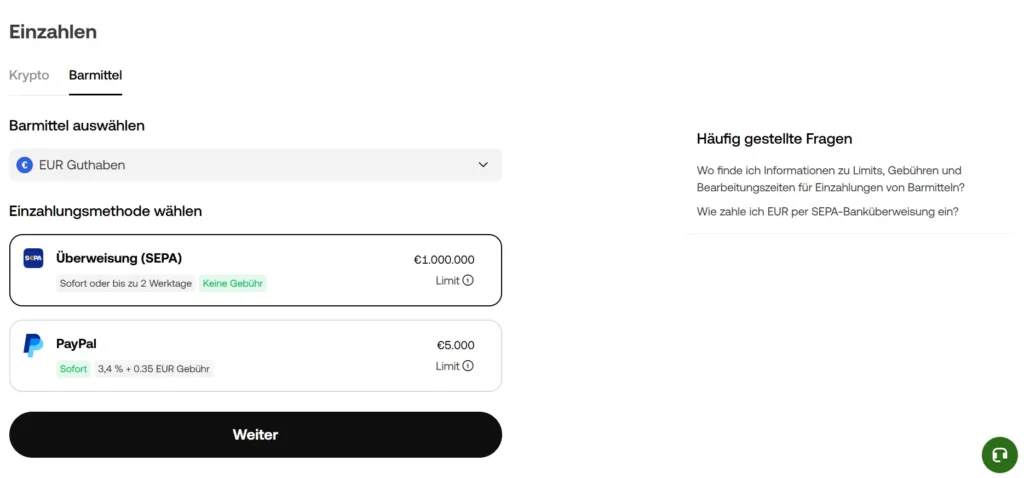This screenshot has width=1024, height=478.
Task: Click the EUR currency coin icon
Action: pyautogui.click(x=25, y=165)
